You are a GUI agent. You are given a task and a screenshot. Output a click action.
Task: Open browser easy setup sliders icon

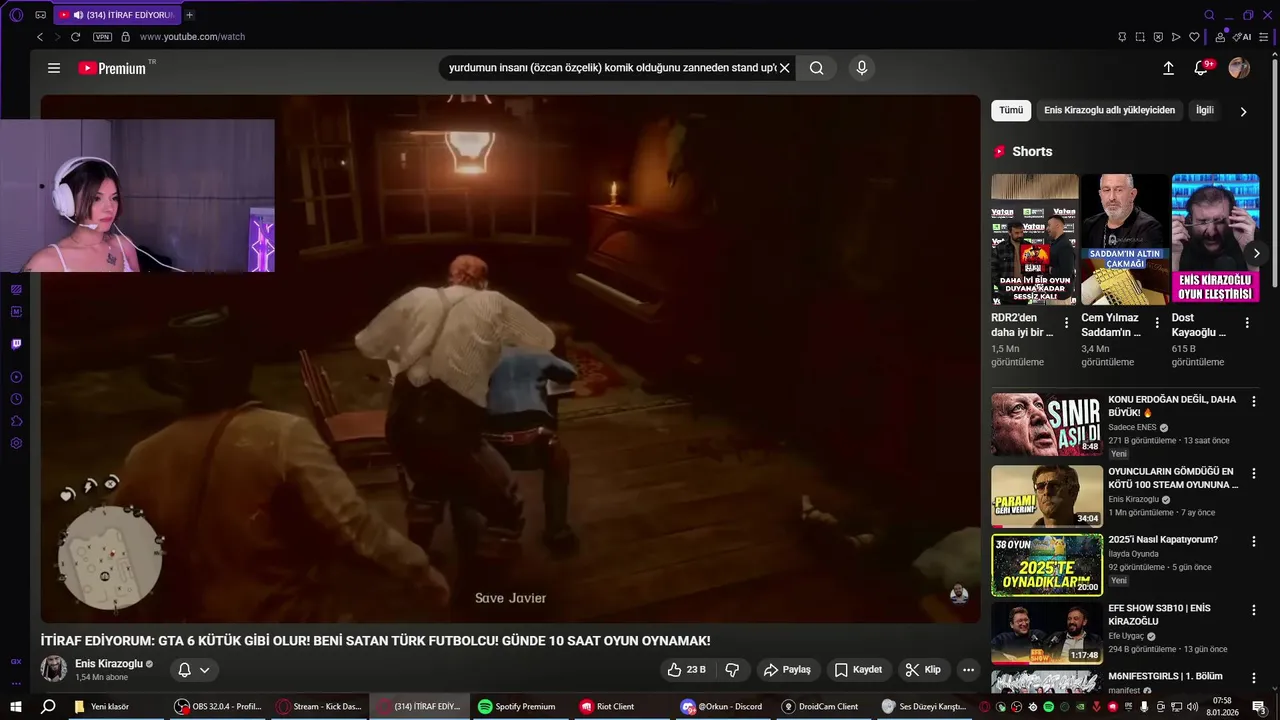[1266, 37]
